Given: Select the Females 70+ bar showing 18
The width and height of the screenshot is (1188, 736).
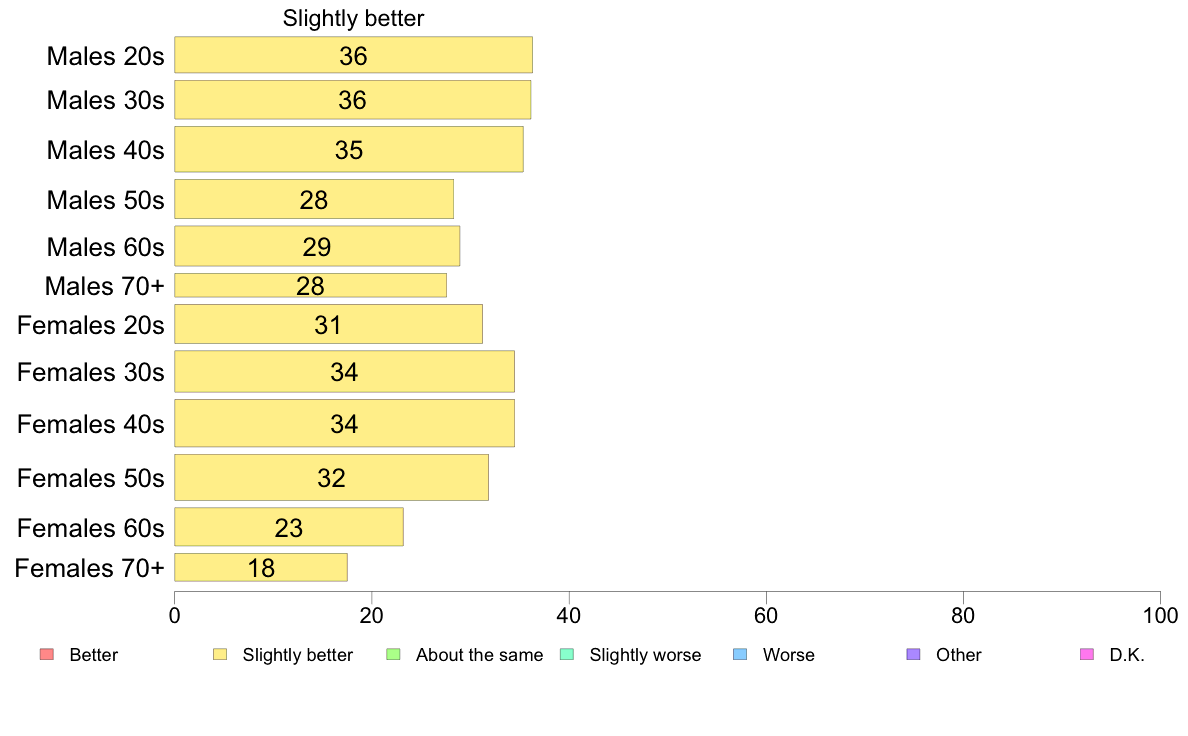Looking at the screenshot, I should point(261,568).
